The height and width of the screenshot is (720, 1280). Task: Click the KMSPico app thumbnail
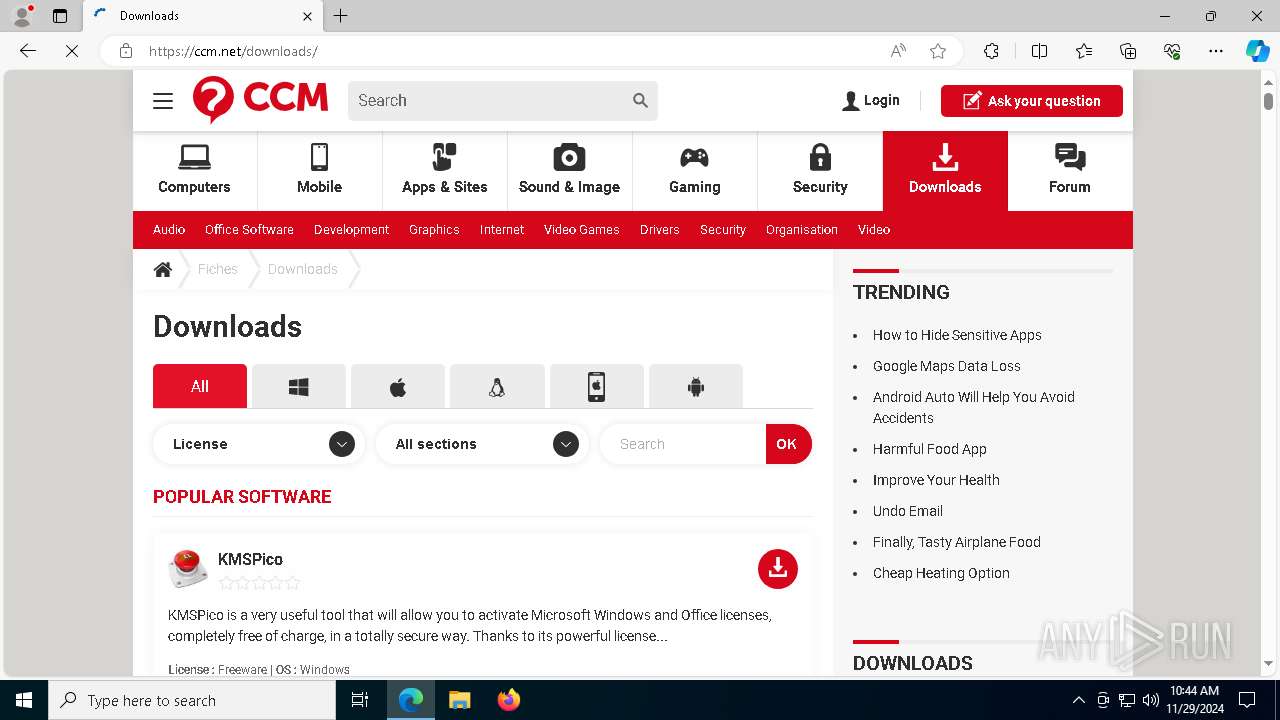click(188, 569)
